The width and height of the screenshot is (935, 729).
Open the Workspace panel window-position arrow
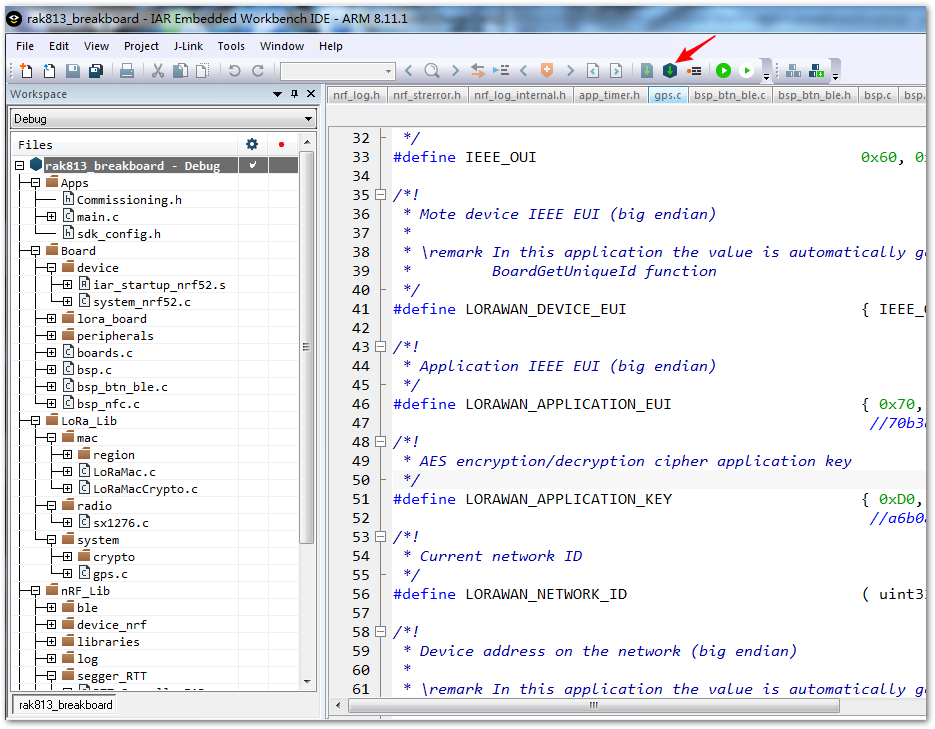click(277, 94)
